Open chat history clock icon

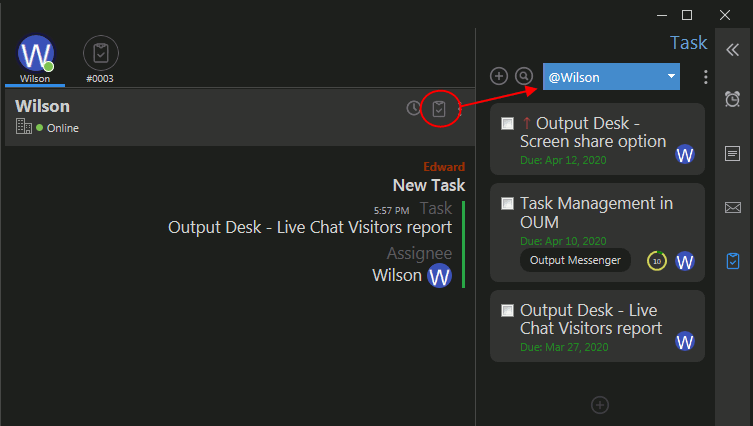tap(413, 108)
